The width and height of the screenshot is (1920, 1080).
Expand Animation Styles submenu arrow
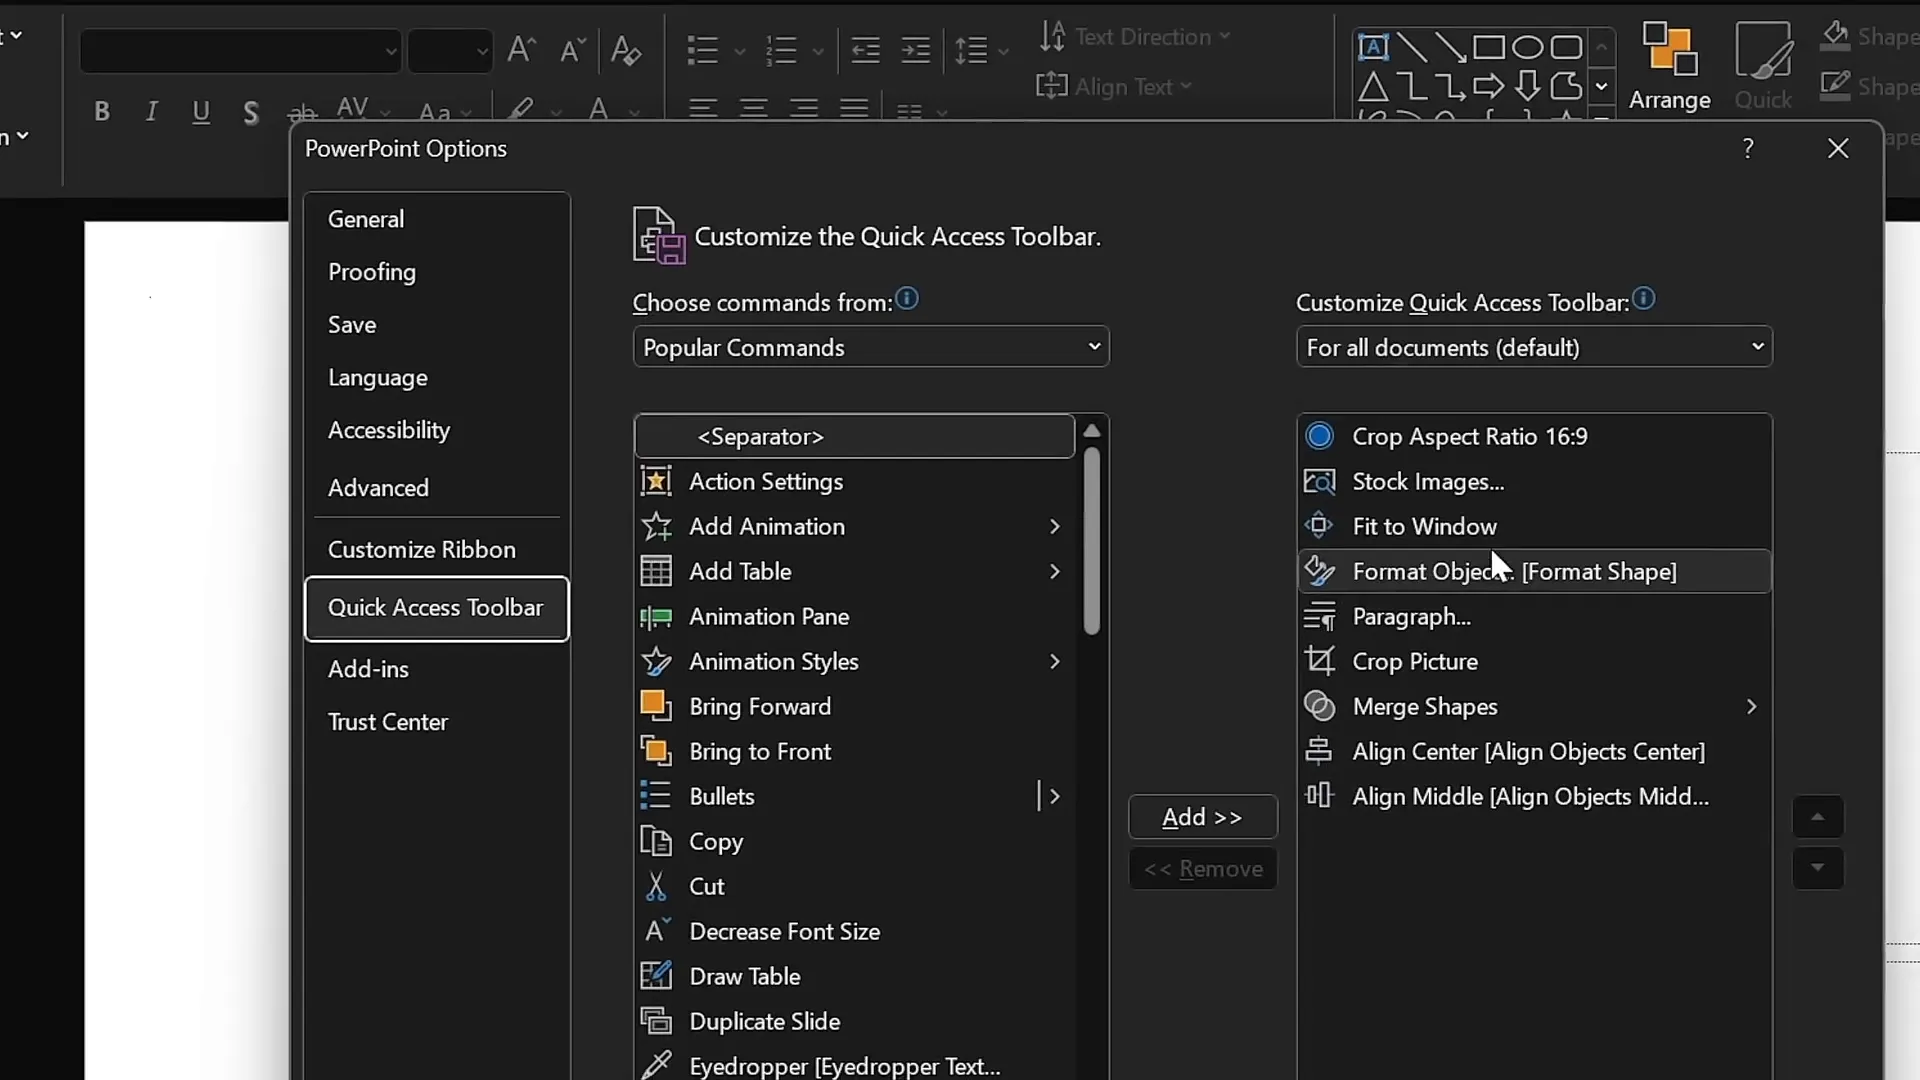pos(1054,661)
